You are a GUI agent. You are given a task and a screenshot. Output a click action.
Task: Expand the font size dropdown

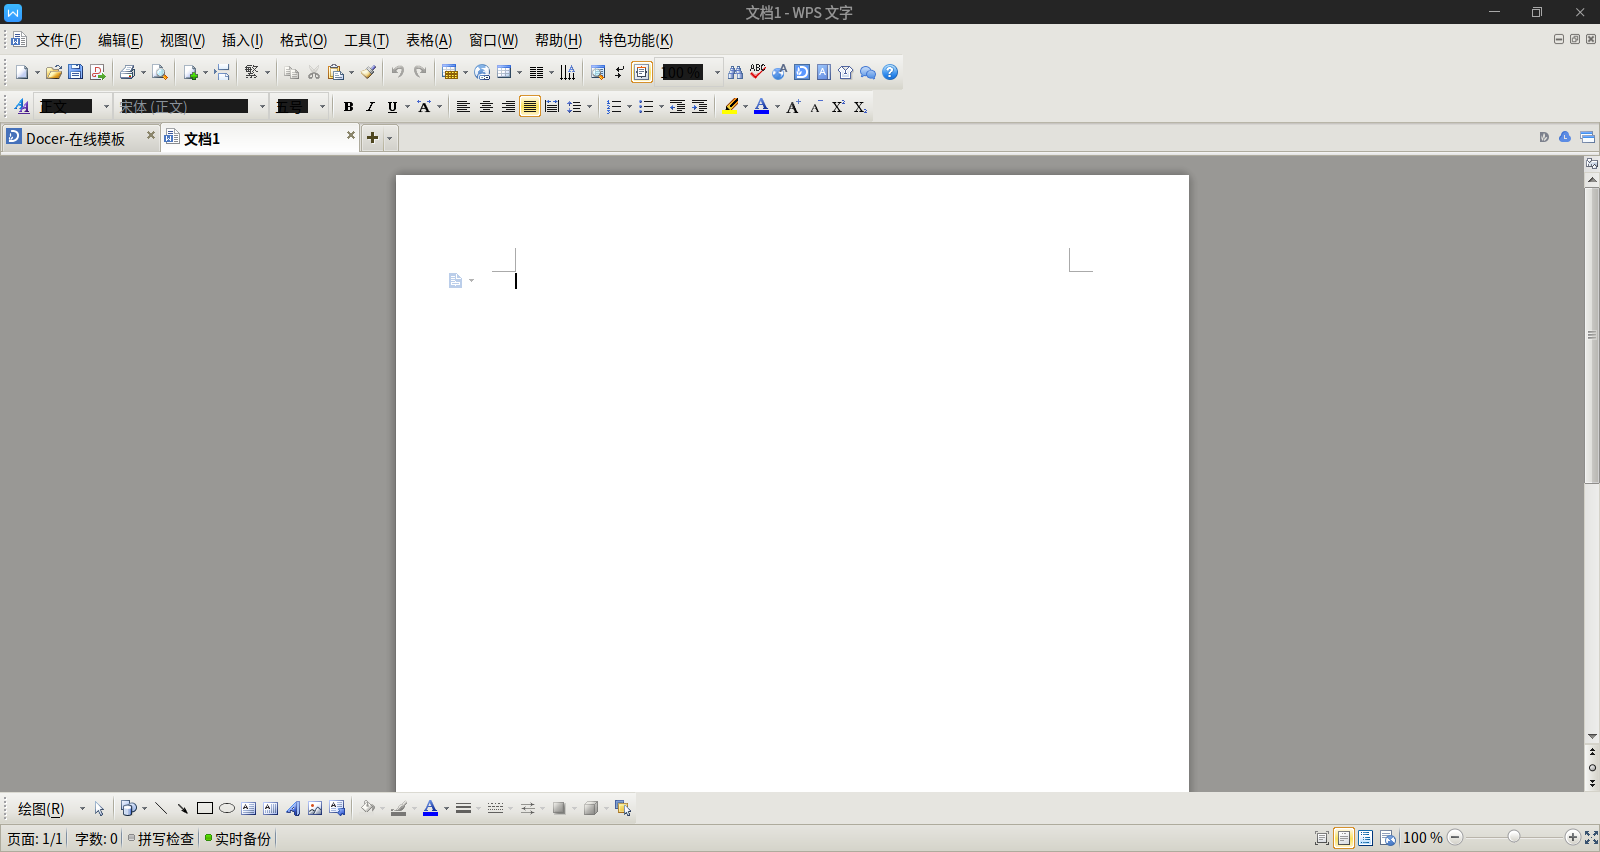coord(322,107)
